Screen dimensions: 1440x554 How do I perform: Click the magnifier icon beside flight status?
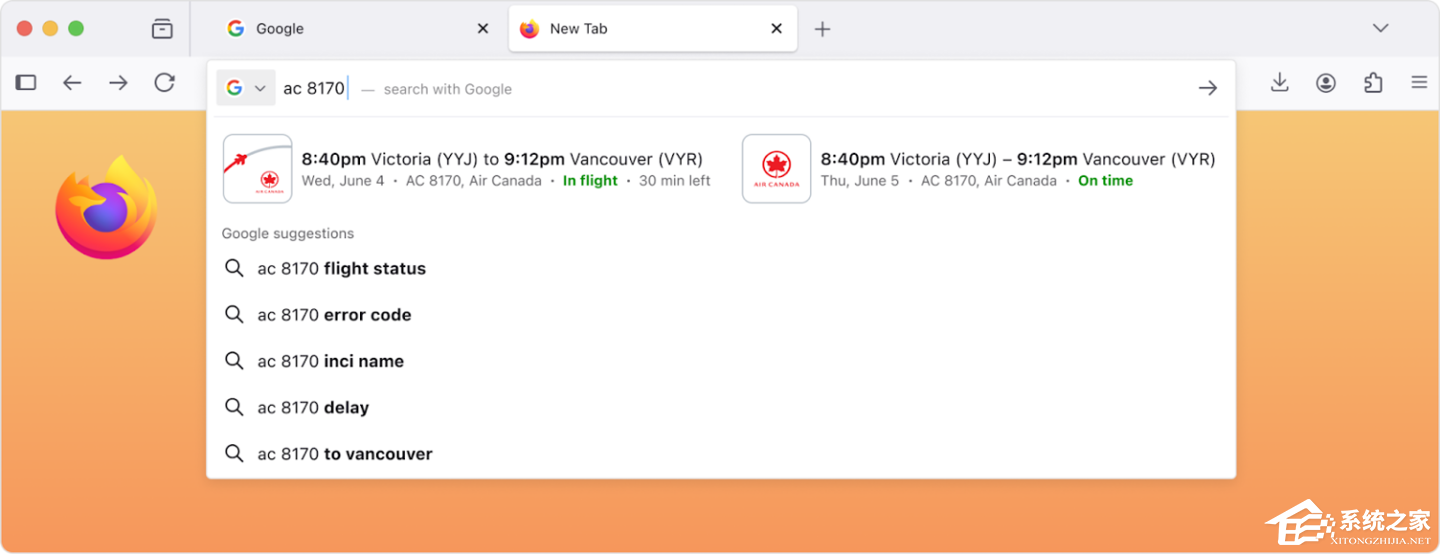(234, 268)
